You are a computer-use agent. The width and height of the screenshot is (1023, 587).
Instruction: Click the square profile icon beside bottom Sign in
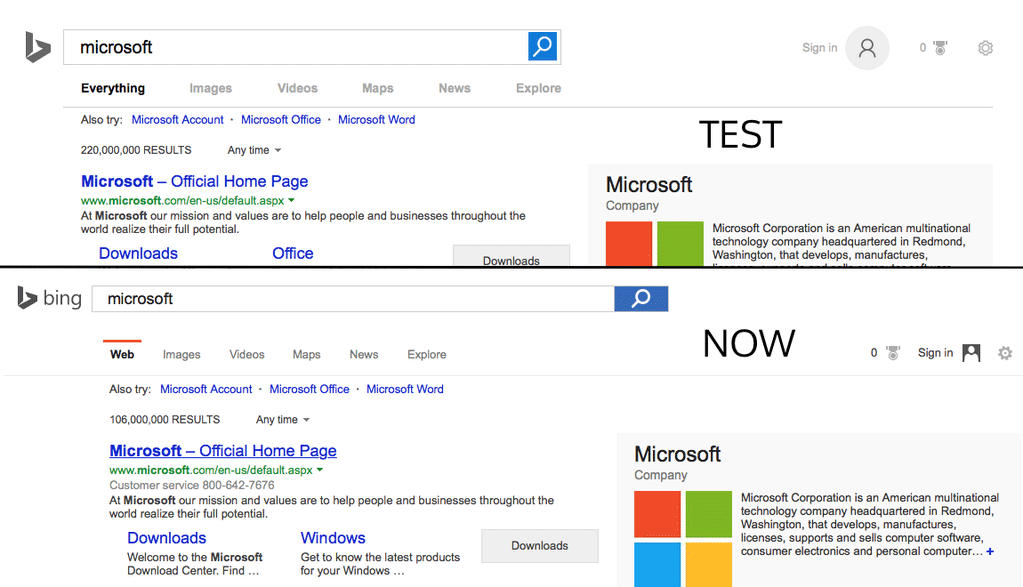coord(971,353)
